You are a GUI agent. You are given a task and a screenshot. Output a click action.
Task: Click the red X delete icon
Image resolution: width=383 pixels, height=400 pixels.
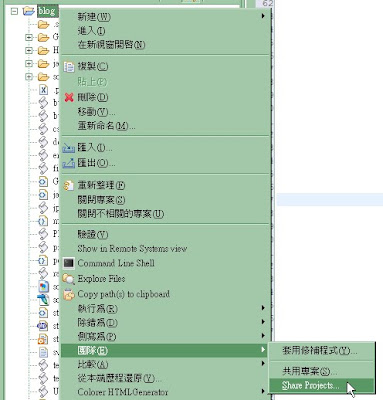point(69,97)
